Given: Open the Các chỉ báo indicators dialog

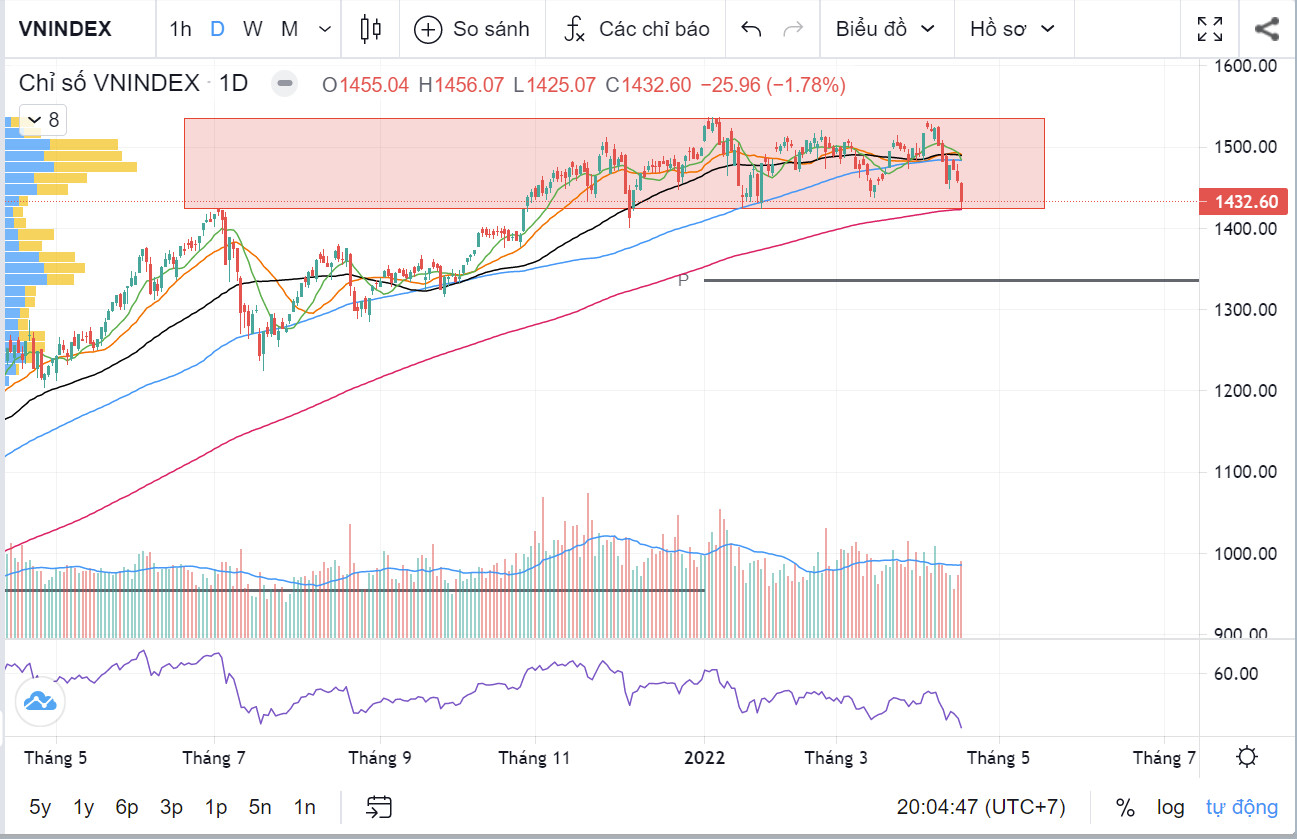Looking at the screenshot, I should click(x=636, y=29).
